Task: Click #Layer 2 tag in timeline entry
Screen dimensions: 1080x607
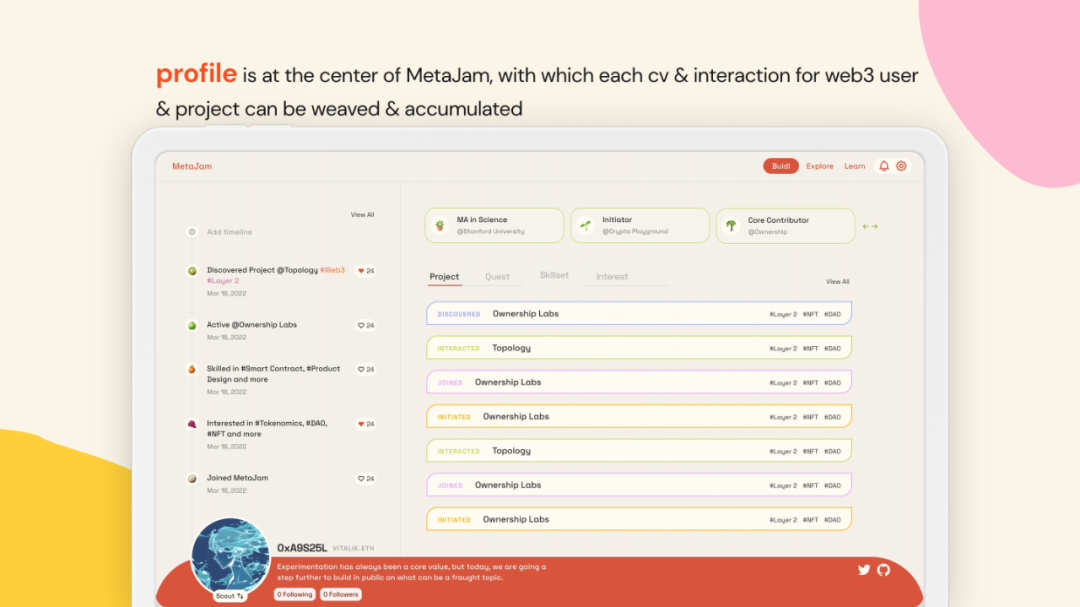Action: pyautogui.click(x=223, y=281)
